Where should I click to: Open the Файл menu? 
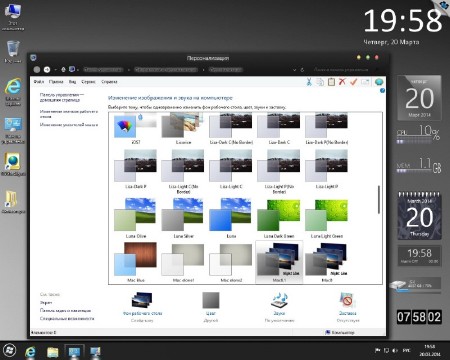pyautogui.click(x=39, y=82)
